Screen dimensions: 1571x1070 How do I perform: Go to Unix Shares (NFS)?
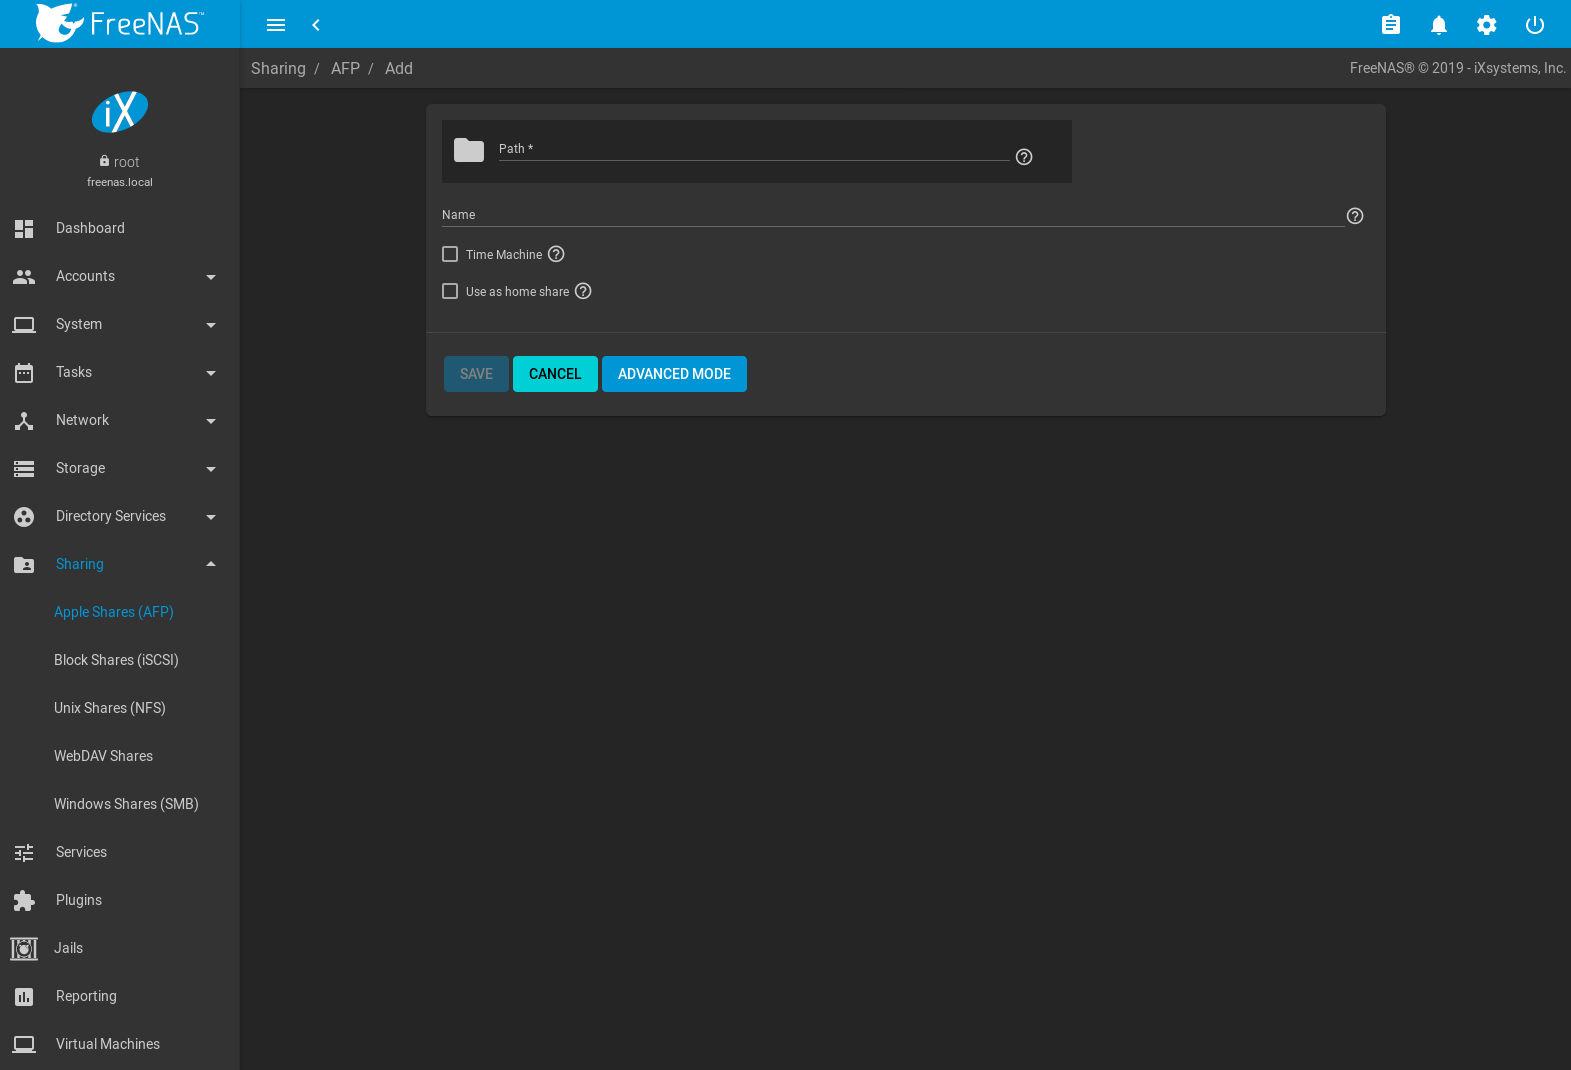(x=110, y=708)
